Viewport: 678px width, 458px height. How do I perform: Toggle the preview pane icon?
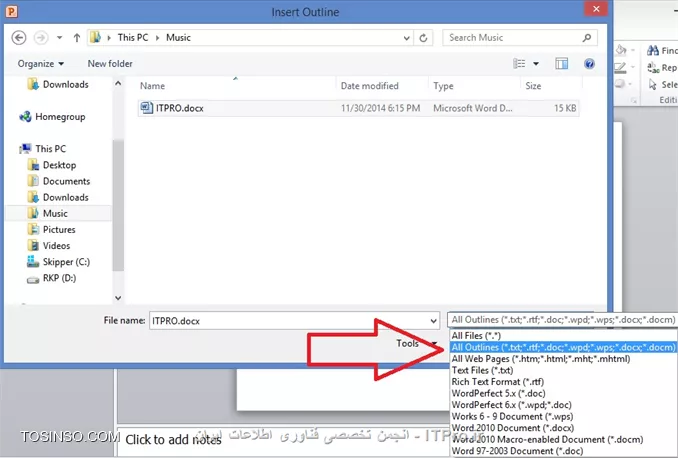pyautogui.click(x=561, y=64)
